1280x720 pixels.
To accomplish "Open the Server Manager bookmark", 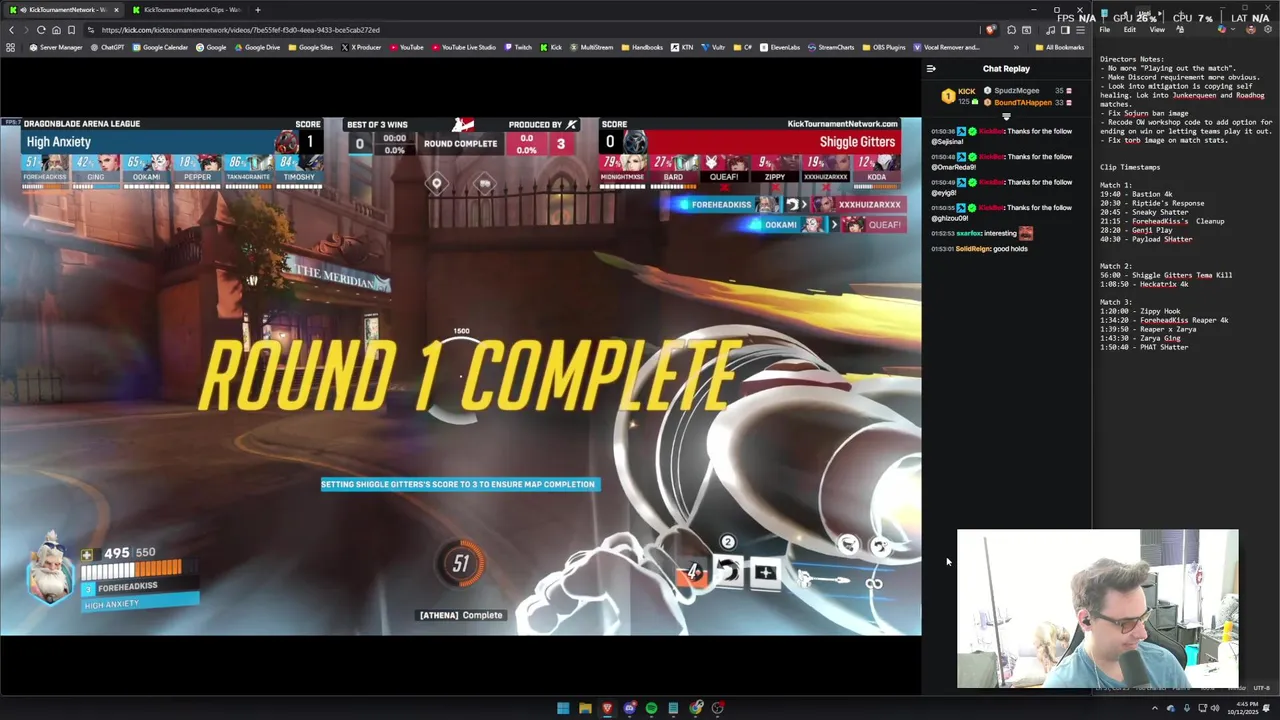I will [56, 47].
